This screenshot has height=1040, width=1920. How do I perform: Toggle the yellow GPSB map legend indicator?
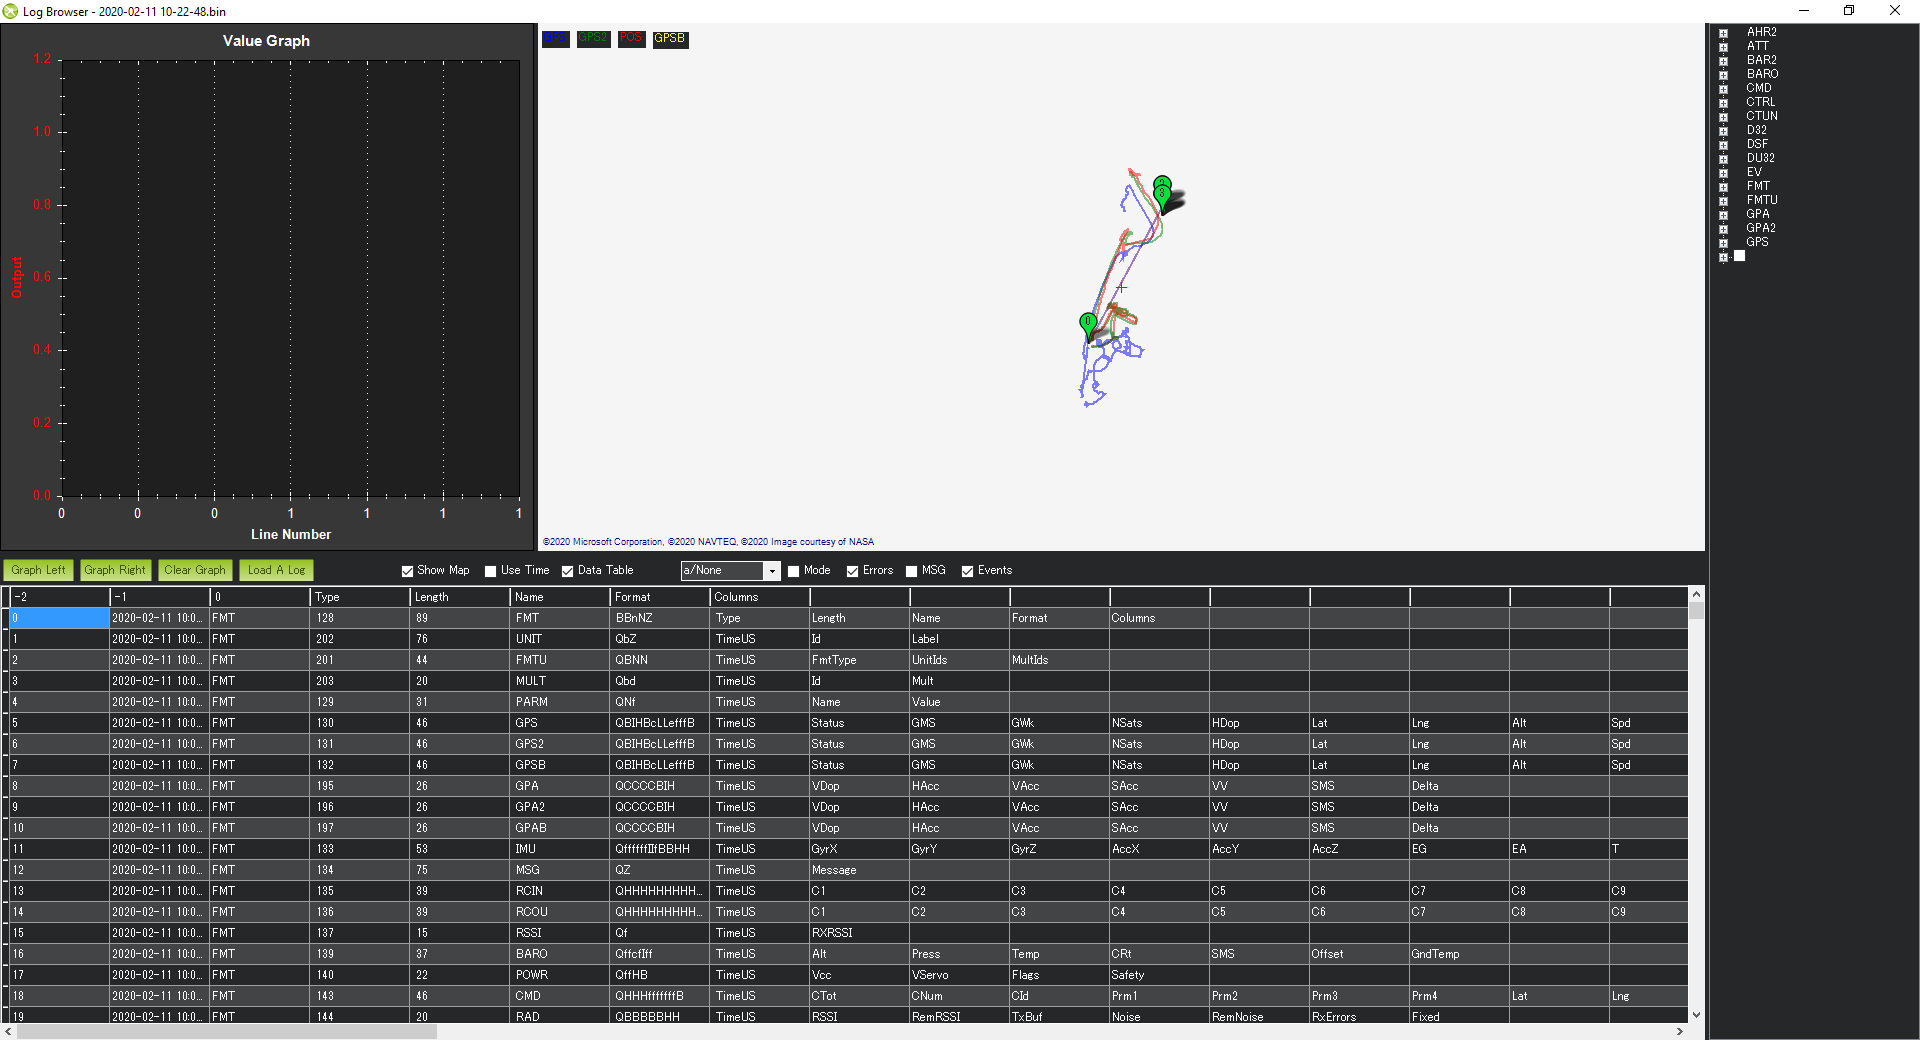(x=669, y=40)
